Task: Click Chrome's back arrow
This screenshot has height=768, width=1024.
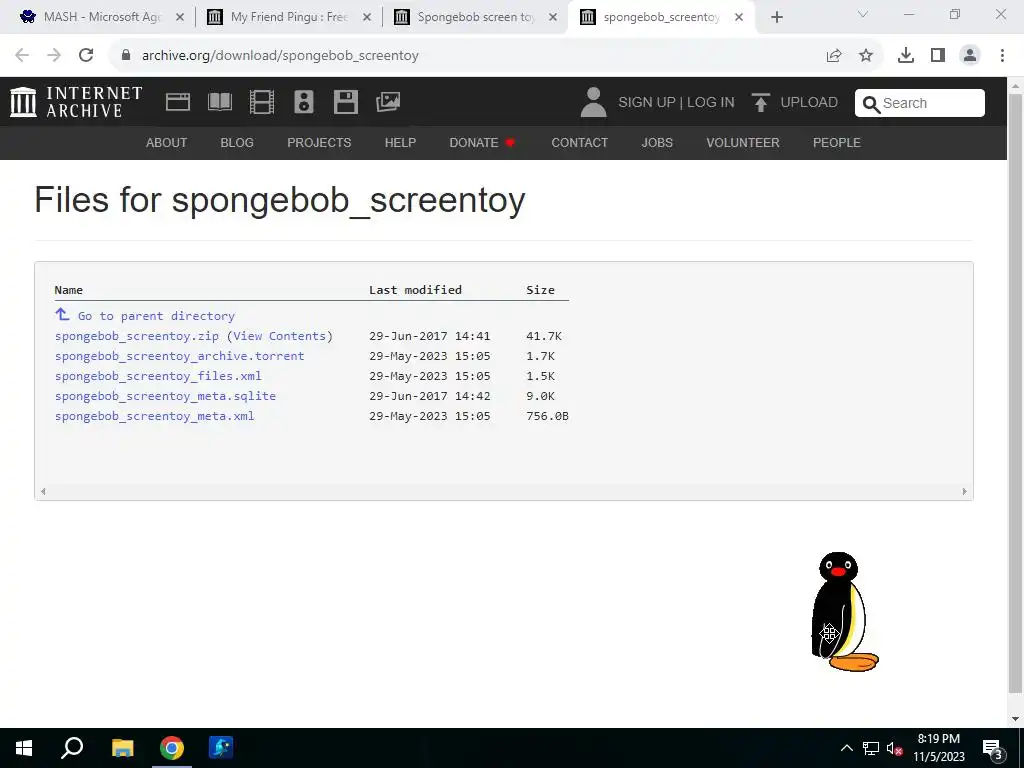Action: pyautogui.click(x=22, y=55)
